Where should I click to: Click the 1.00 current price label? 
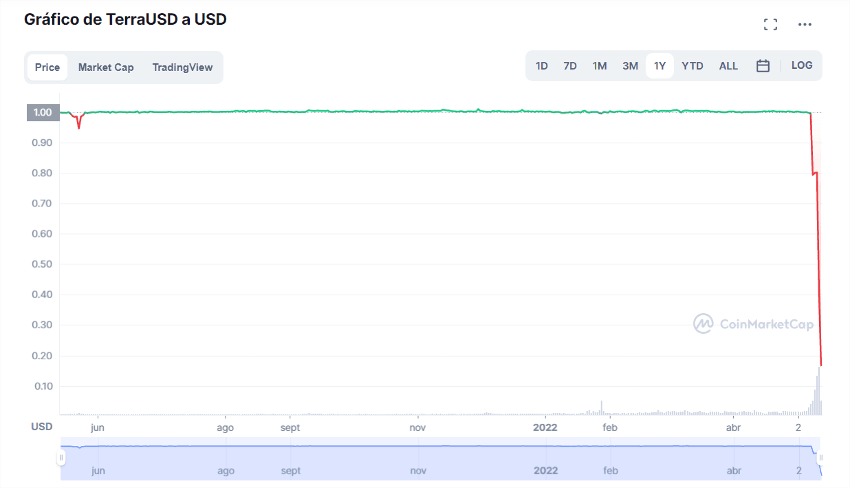[x=43, y=112]
